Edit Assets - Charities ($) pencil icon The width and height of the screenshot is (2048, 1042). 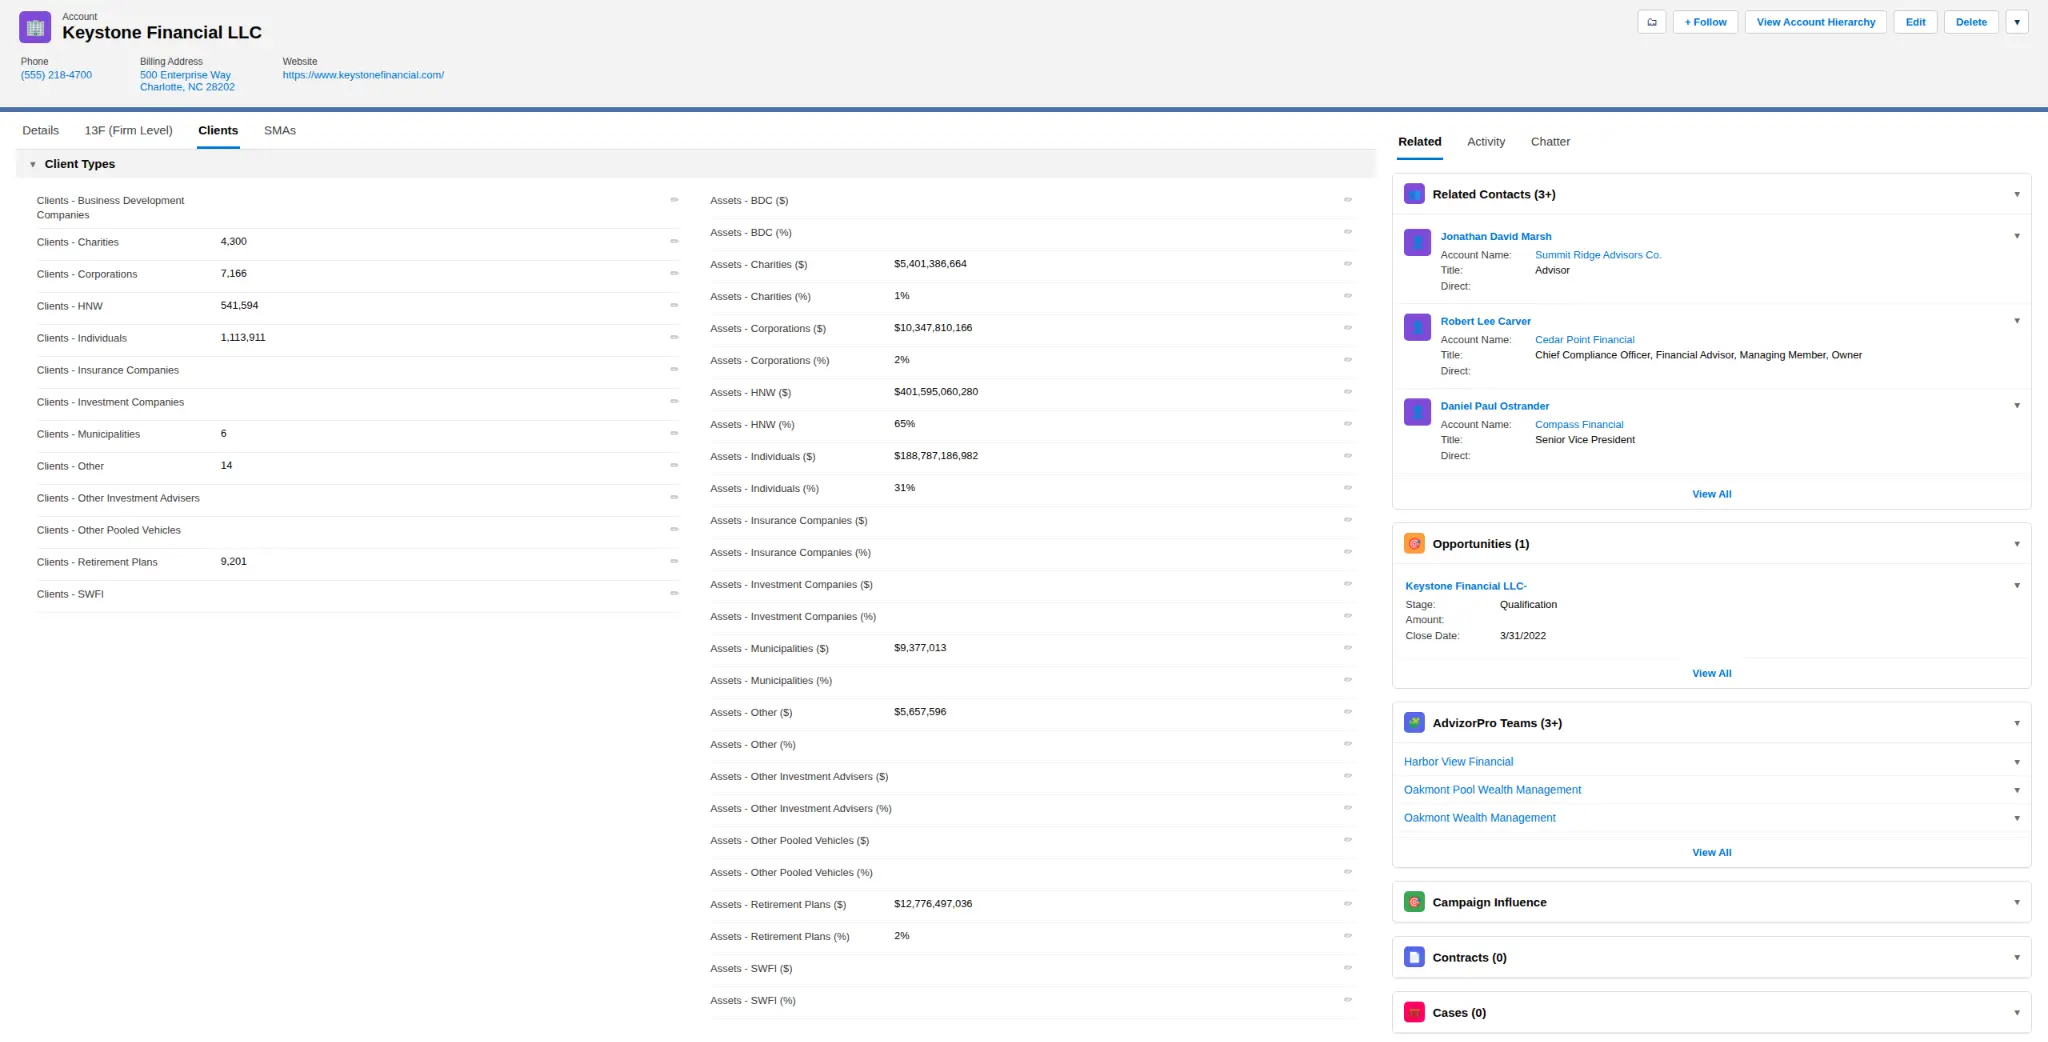coord(1348,264)
